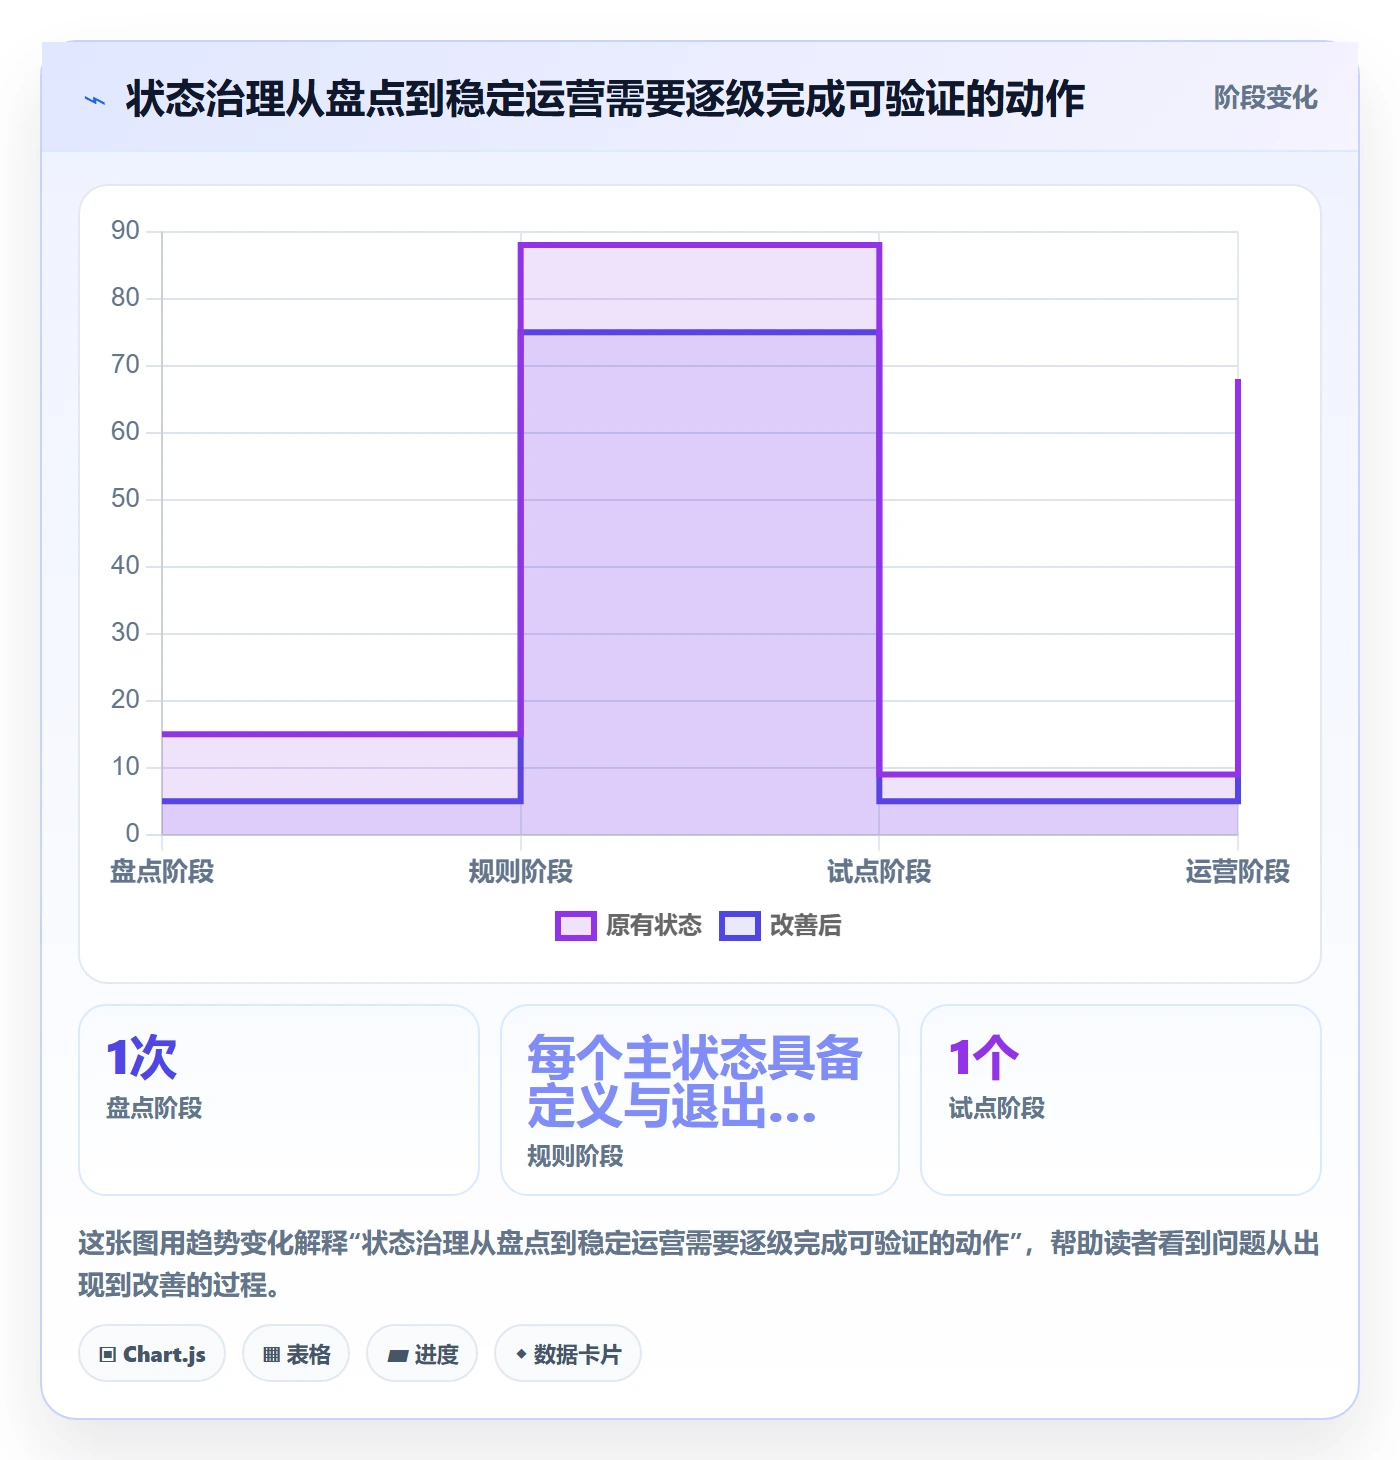Open the 1次 盘点阶段 data card
Screen dimensions: 1400x1460
click(279, 1100)
